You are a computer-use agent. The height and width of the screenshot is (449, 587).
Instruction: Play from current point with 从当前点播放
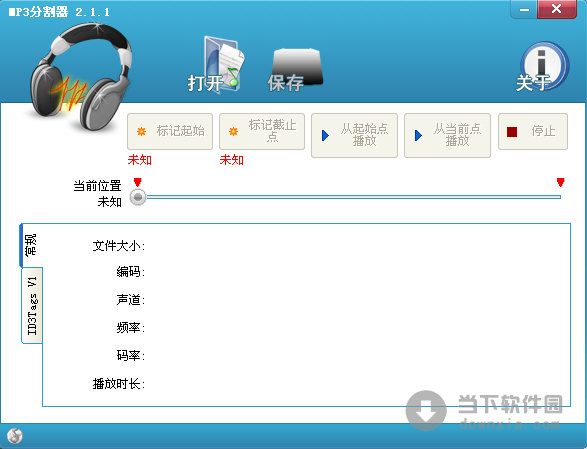[447, 135]
